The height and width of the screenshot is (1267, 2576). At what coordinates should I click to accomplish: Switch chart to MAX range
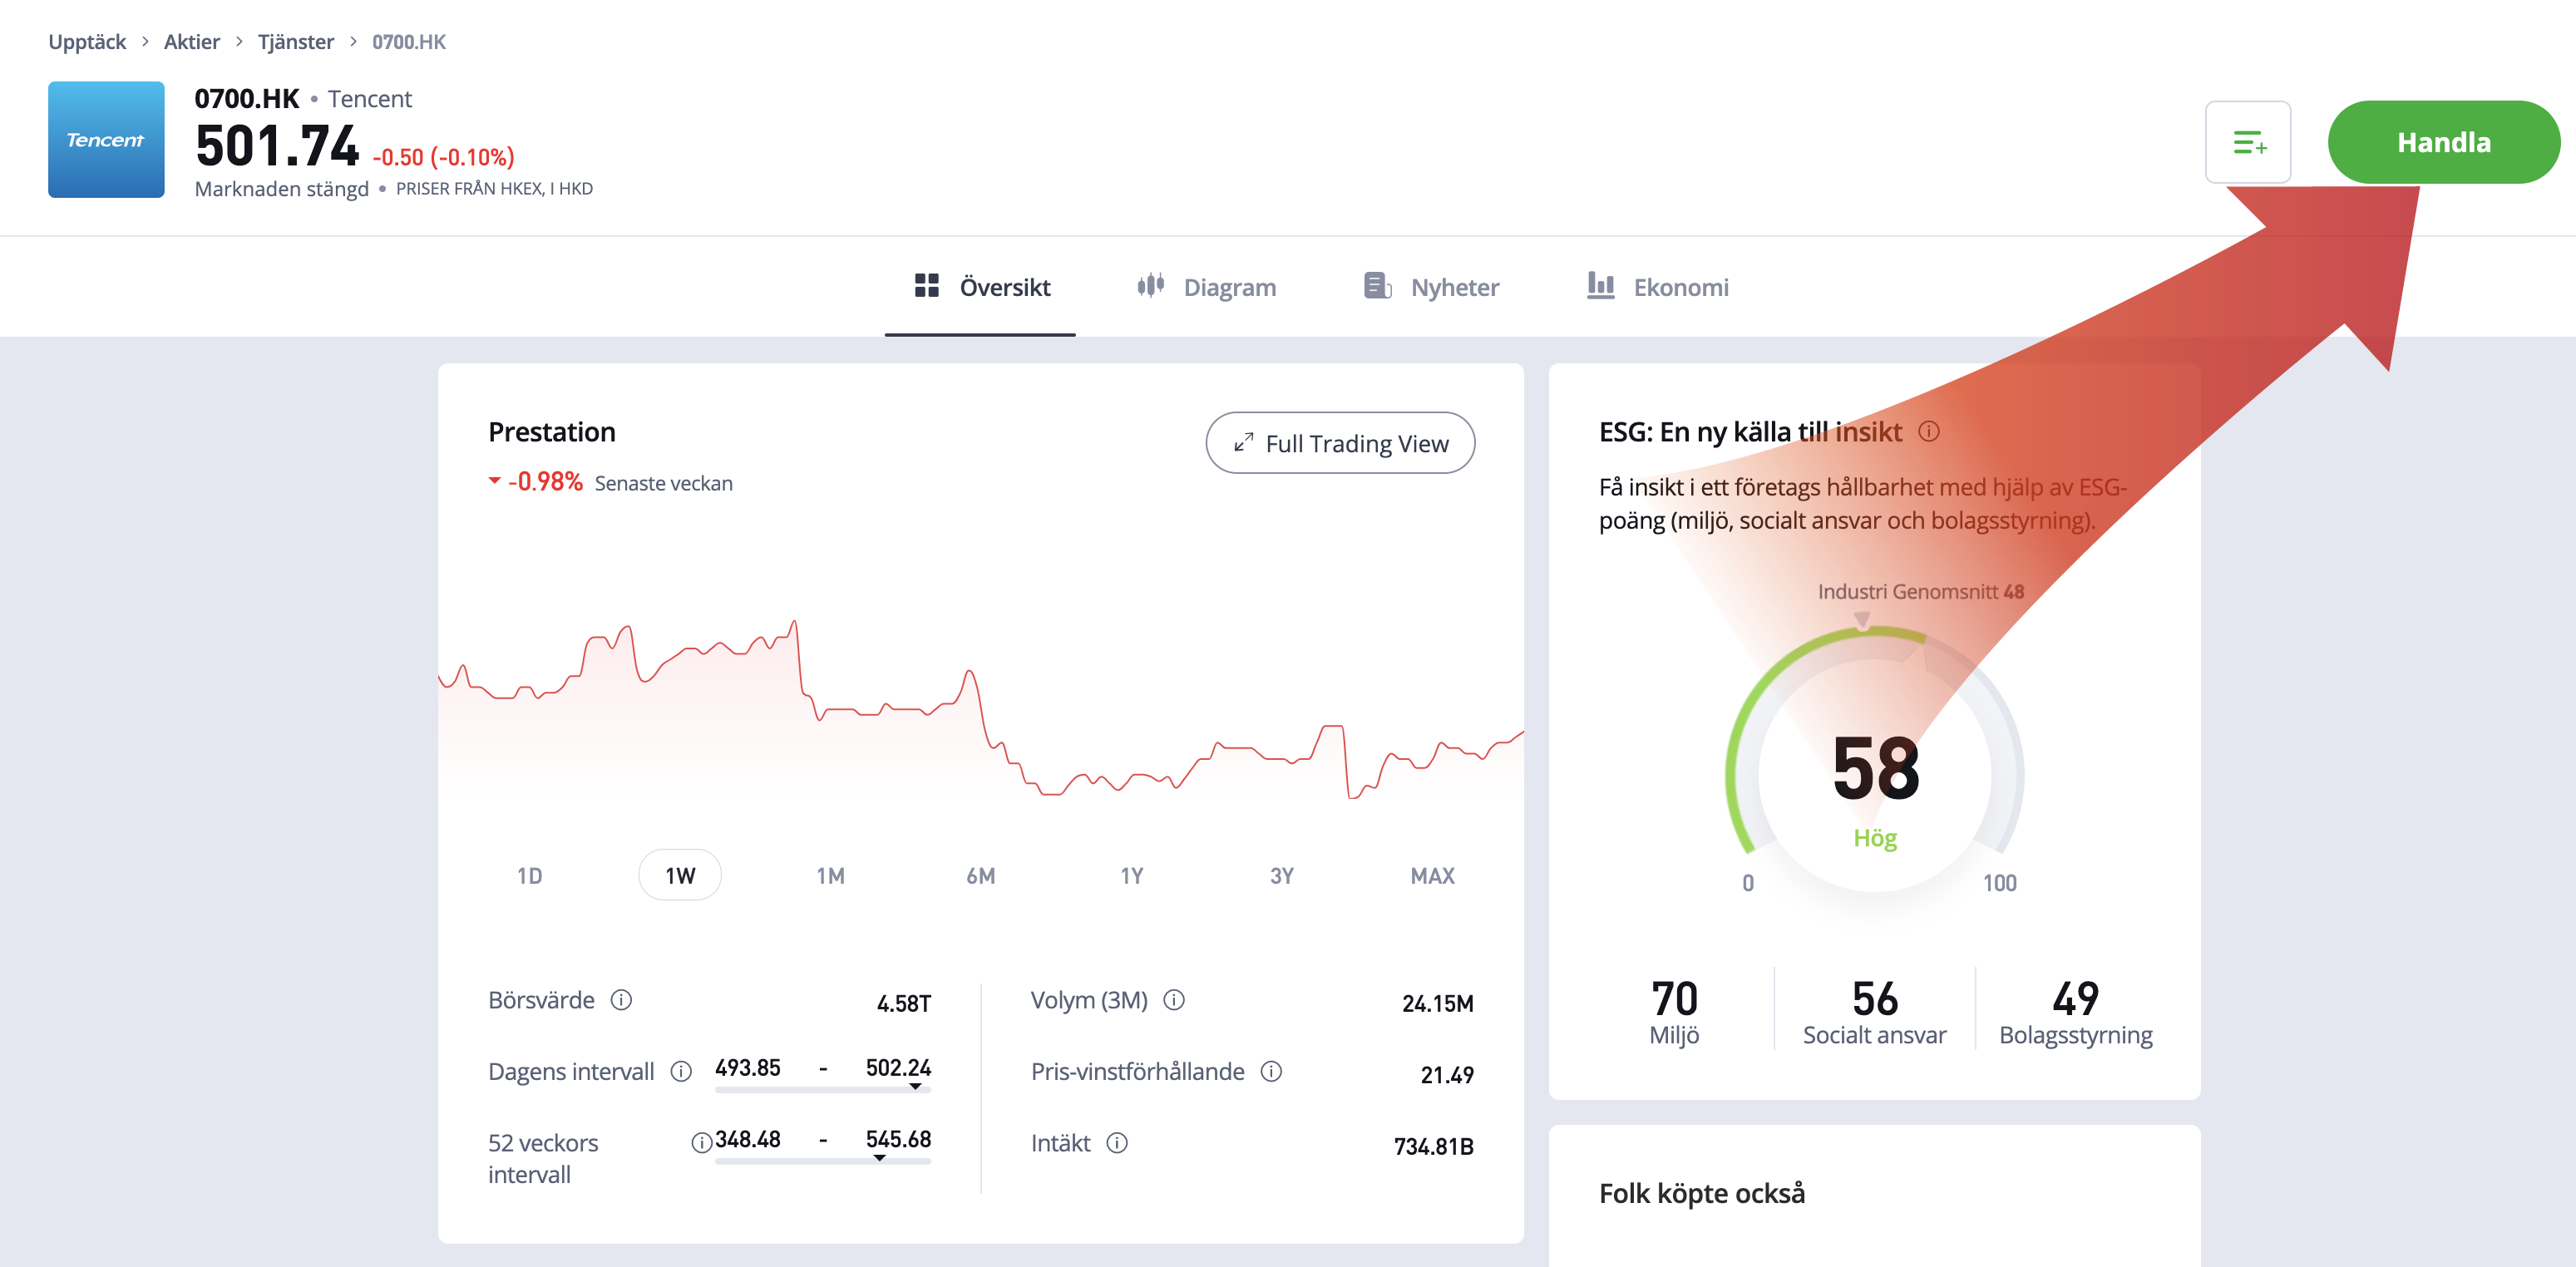1432,876
